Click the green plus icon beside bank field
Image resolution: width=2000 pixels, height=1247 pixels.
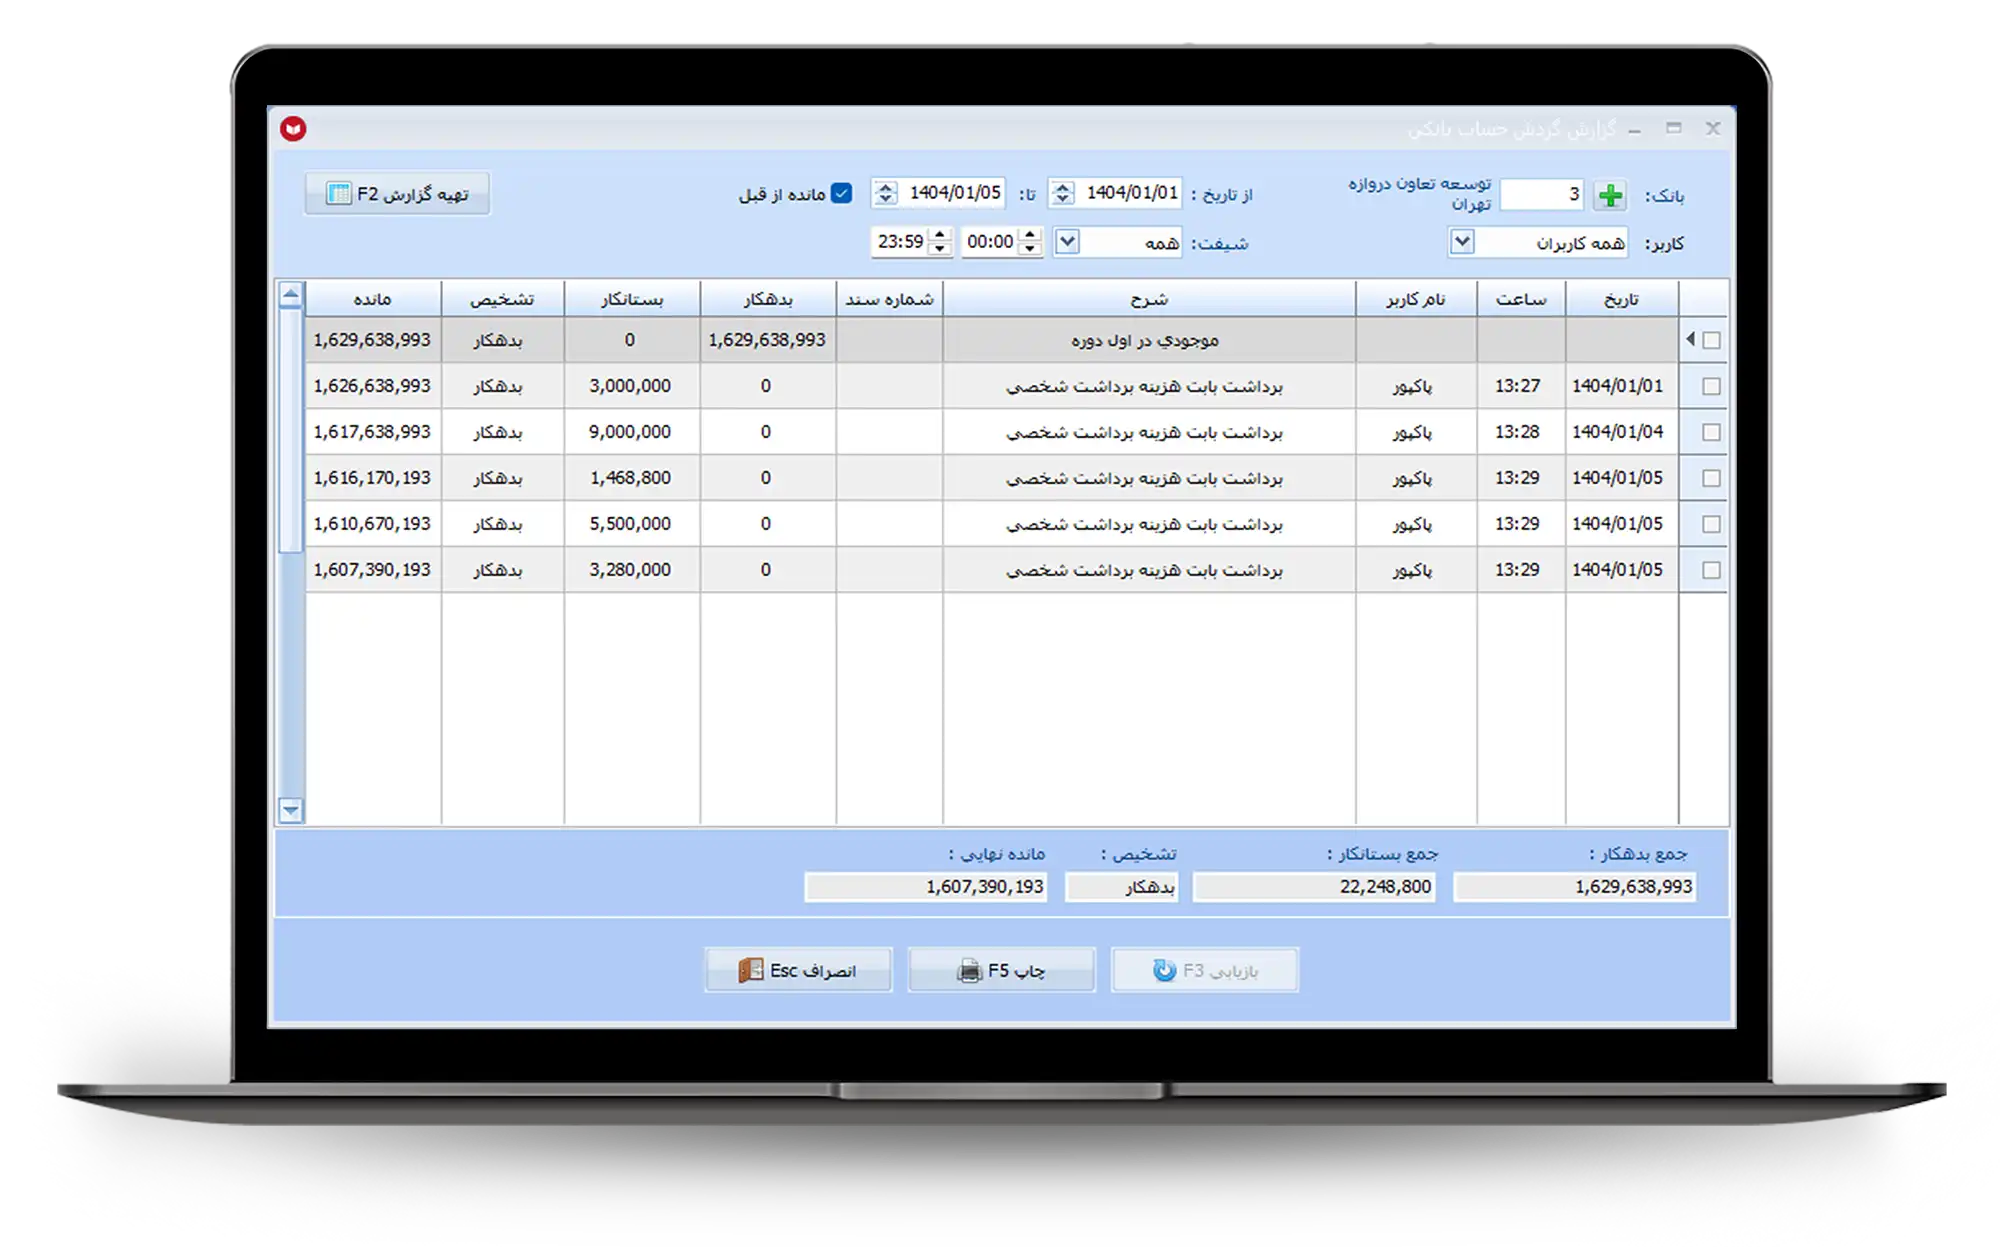click(x=1609, y=195)
